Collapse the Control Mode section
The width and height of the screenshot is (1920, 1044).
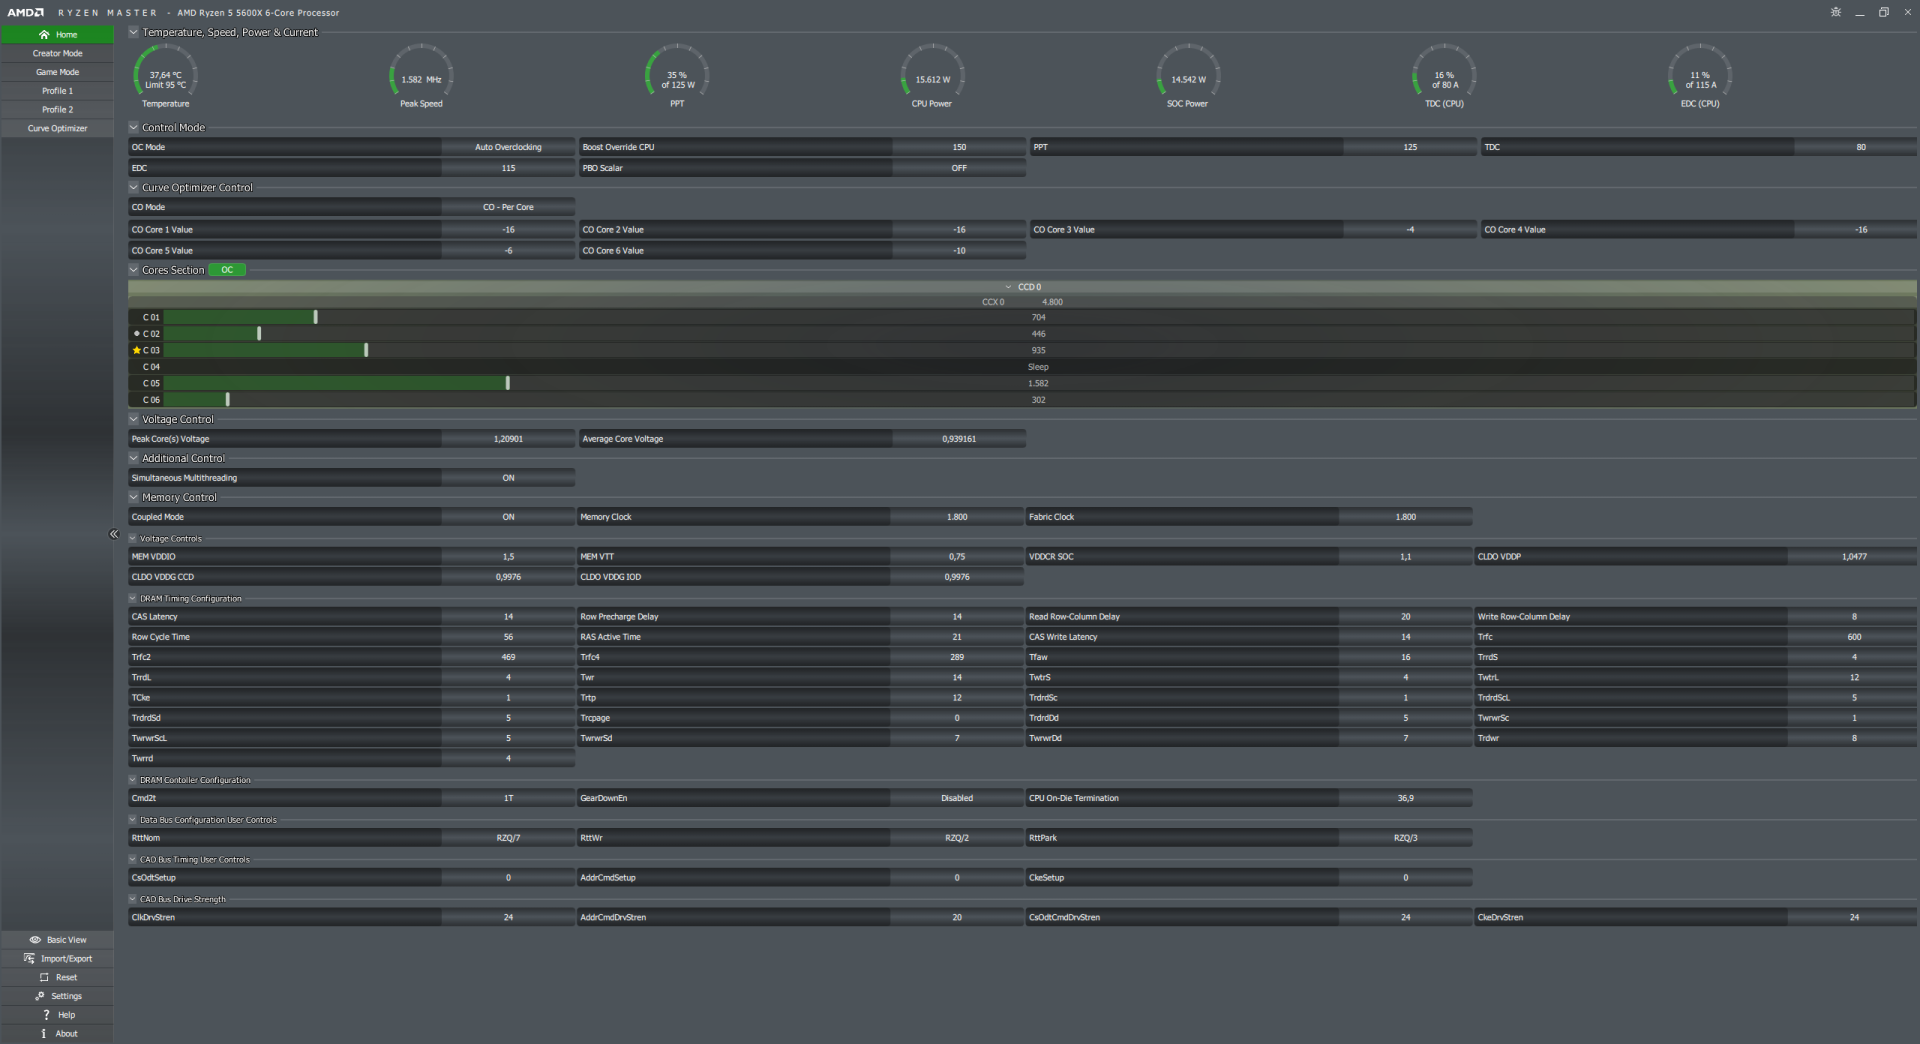point(134,127)
